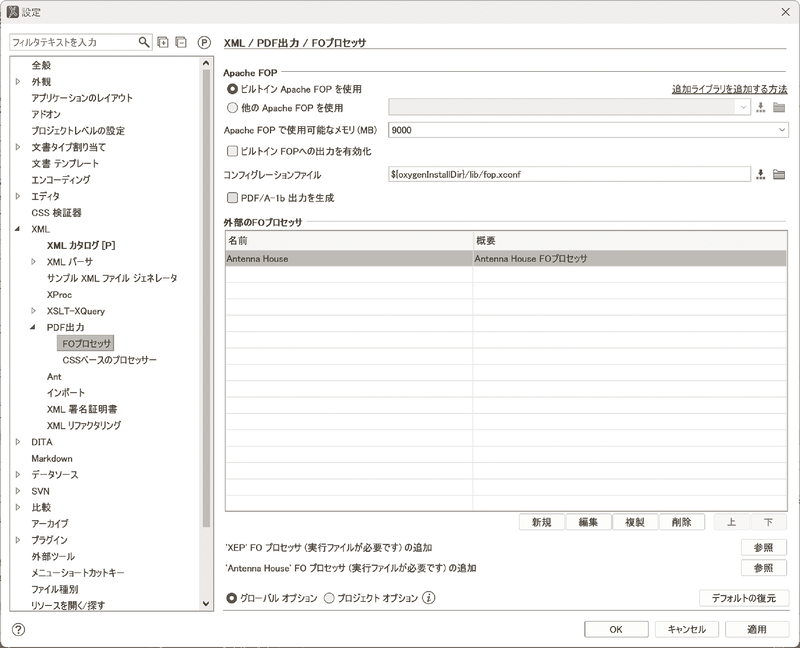Select アドオン in the settings tree
The height and width of the screenshot is (648, 800).
[x=46, y=114]
